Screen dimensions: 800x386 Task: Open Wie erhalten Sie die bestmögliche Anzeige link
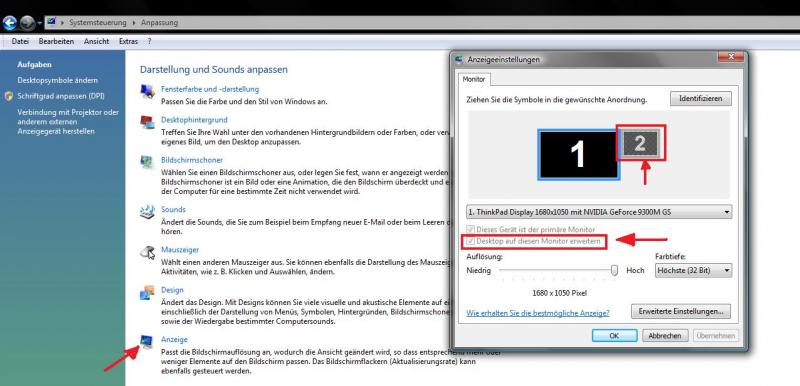click(x=538, y=313)
